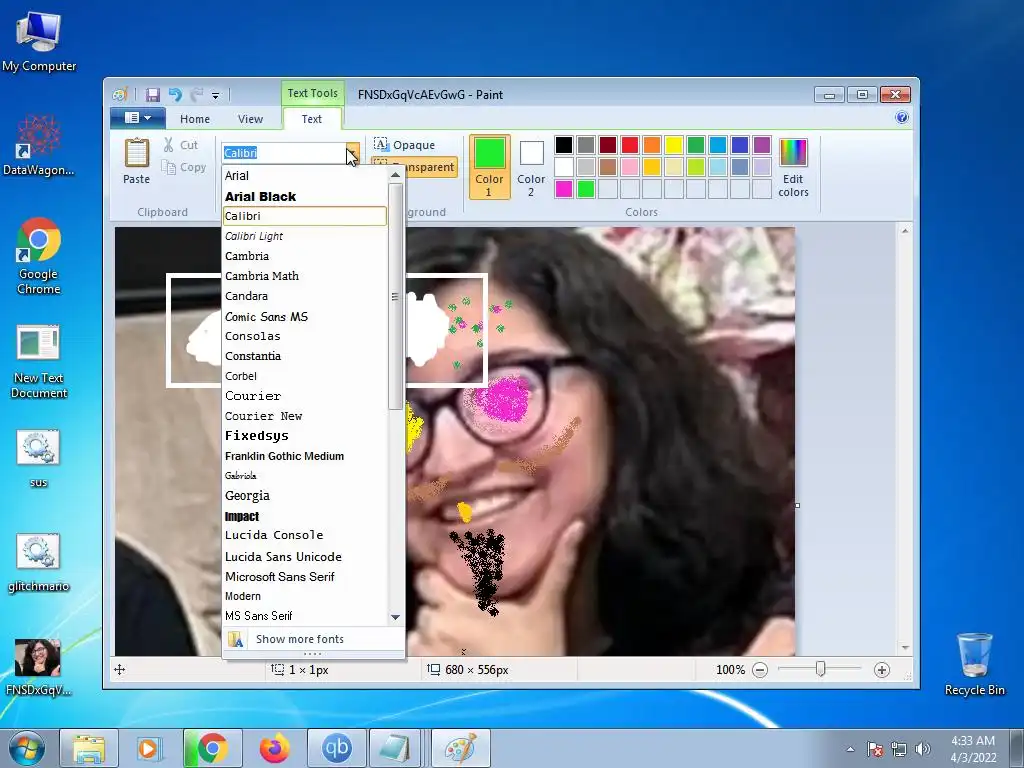1024x768 pixels.
Task: Choose Calibri Light in the font list
Action: point(305,236)
